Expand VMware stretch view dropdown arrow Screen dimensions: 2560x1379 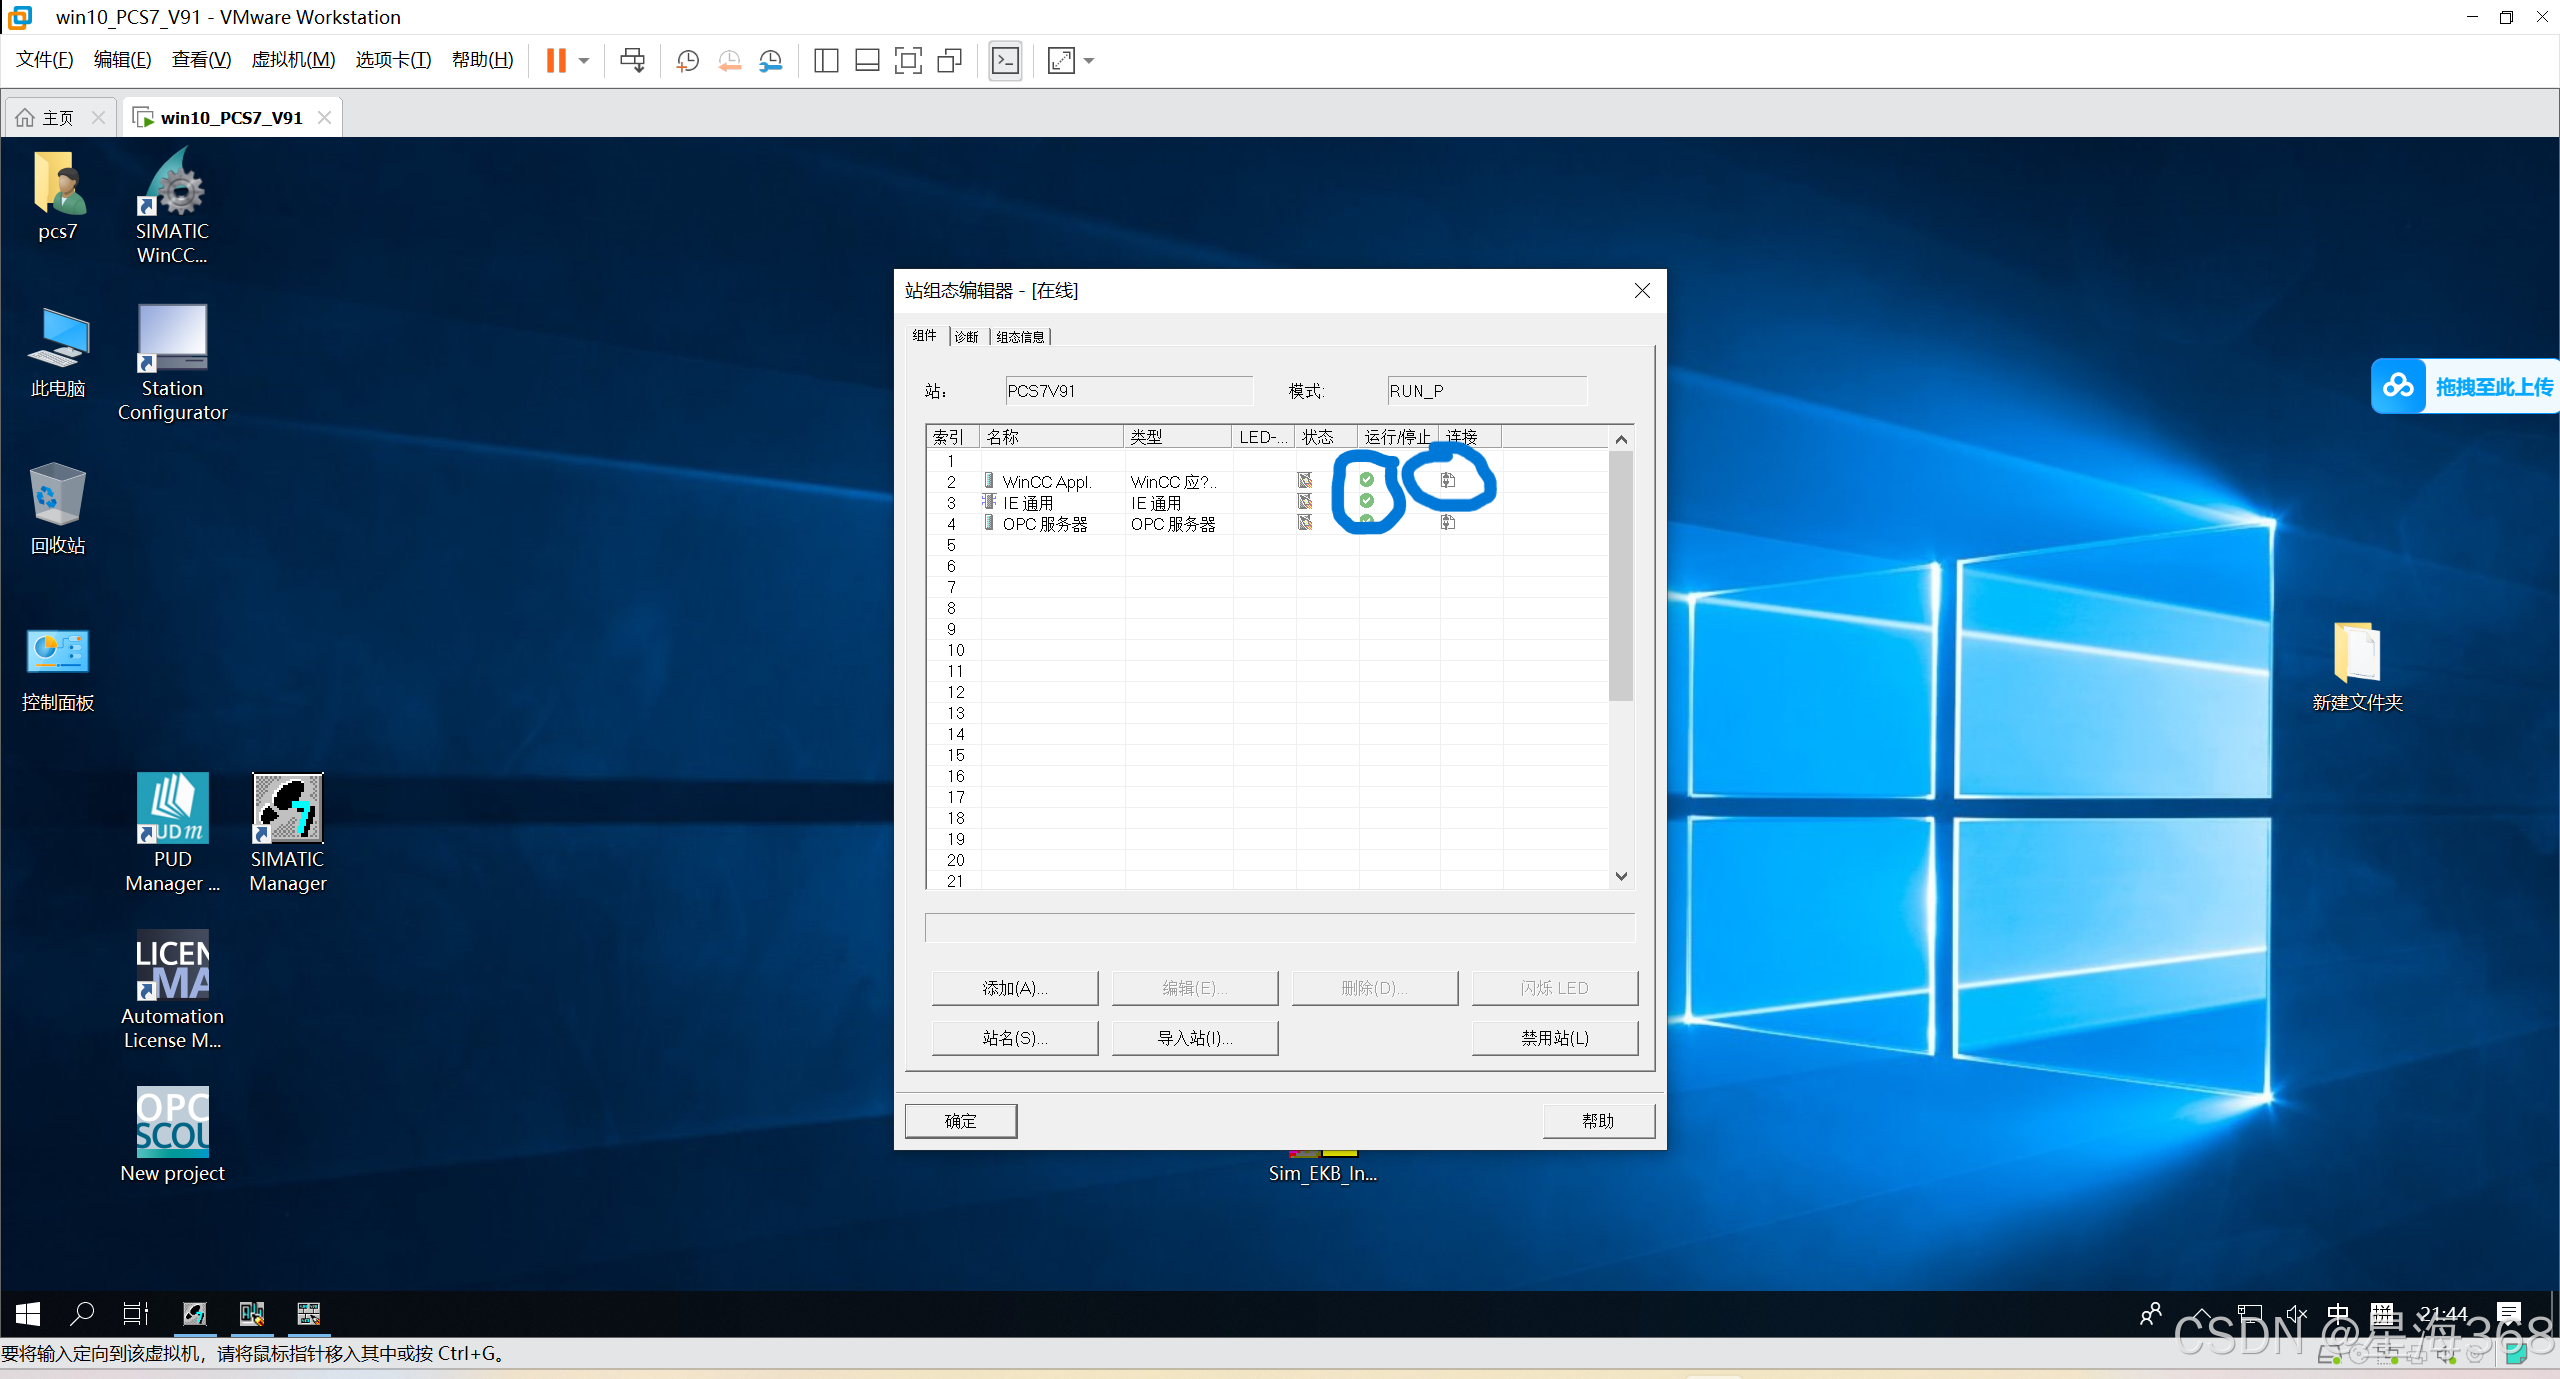pos(1089,61)
